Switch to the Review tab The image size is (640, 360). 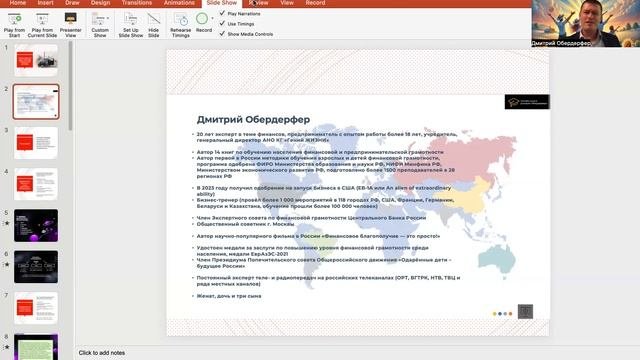[259, 3]
